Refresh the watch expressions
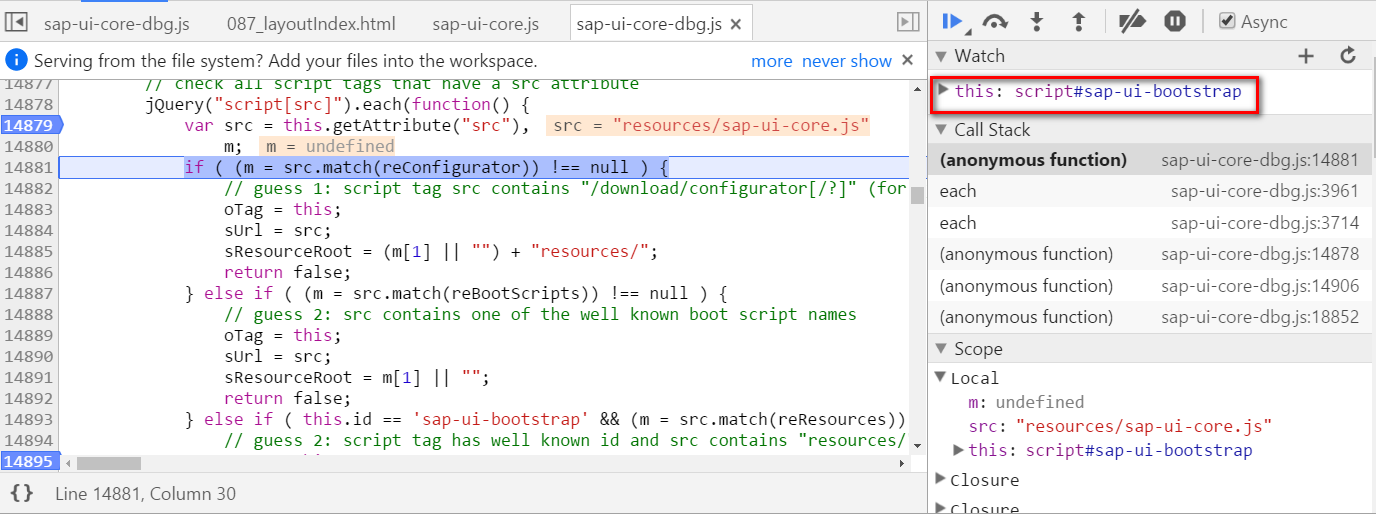 pos(1348,56)
